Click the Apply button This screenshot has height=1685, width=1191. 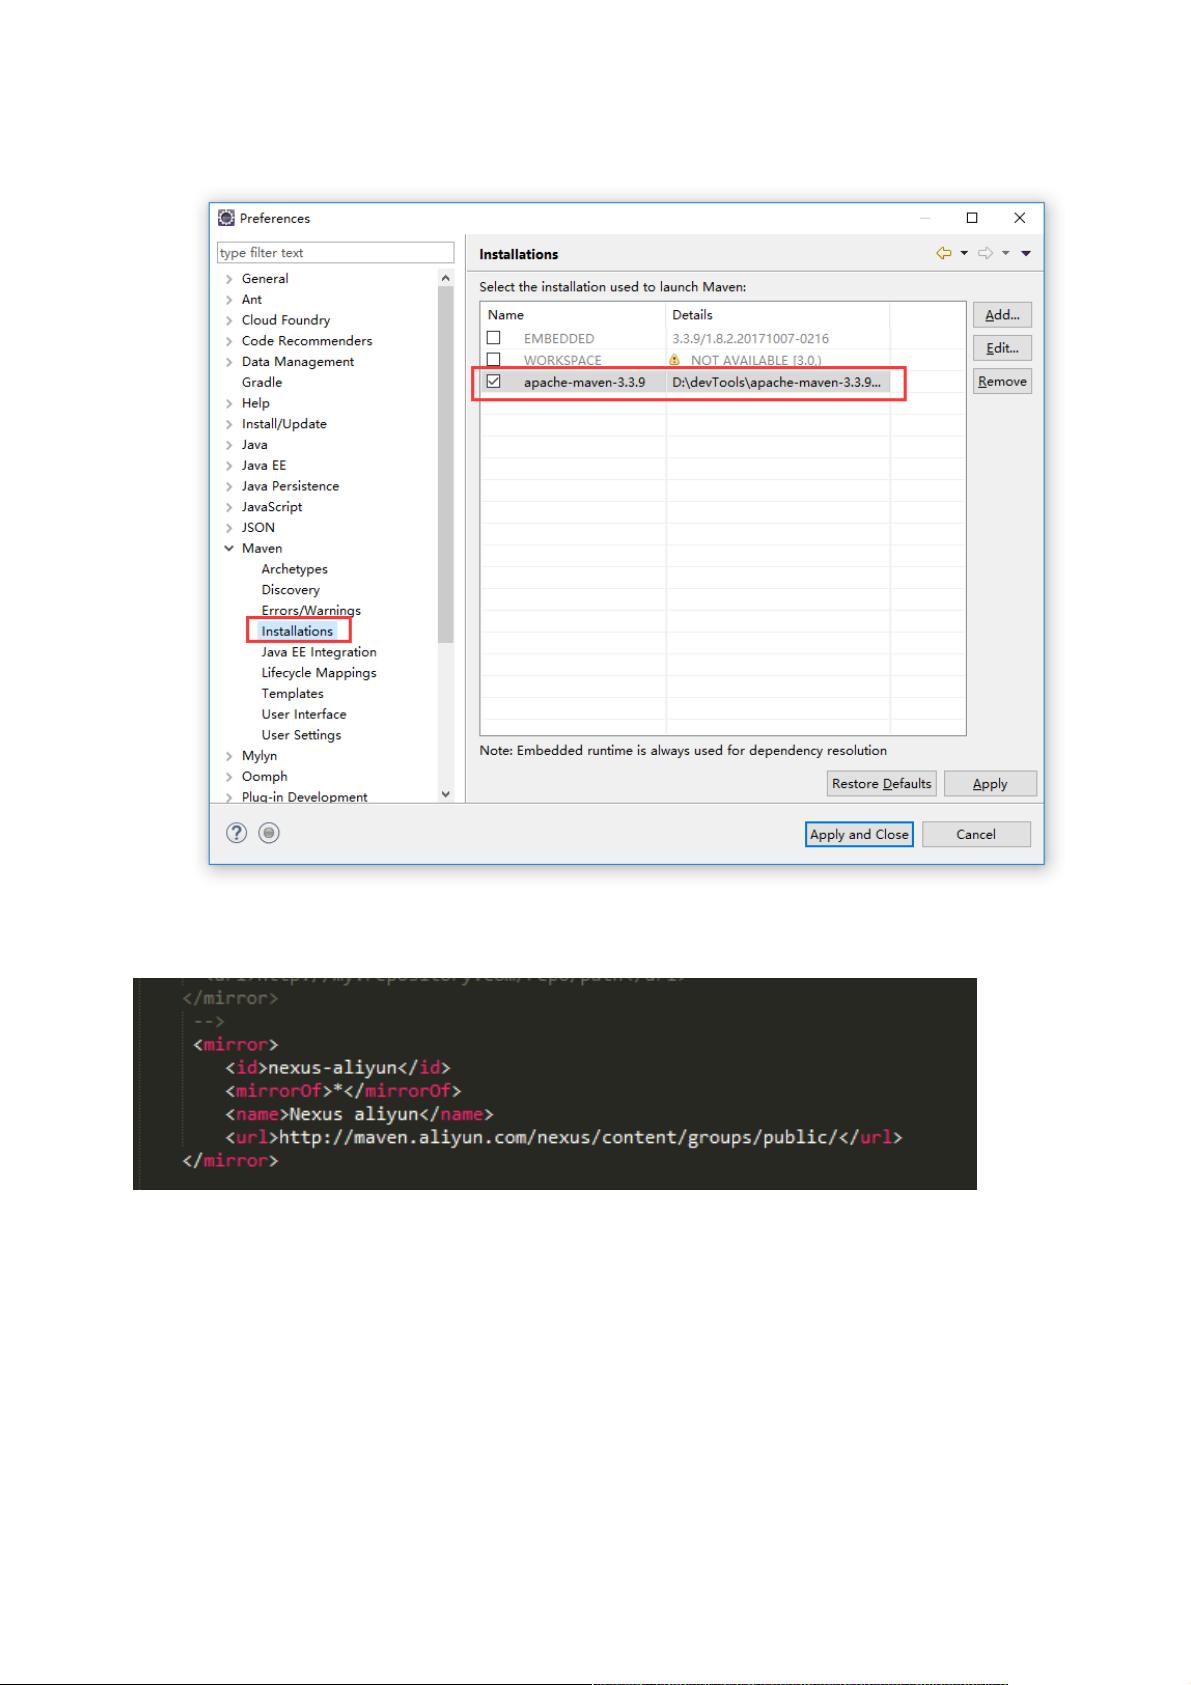pyautogui.click(x=990, y=784)
